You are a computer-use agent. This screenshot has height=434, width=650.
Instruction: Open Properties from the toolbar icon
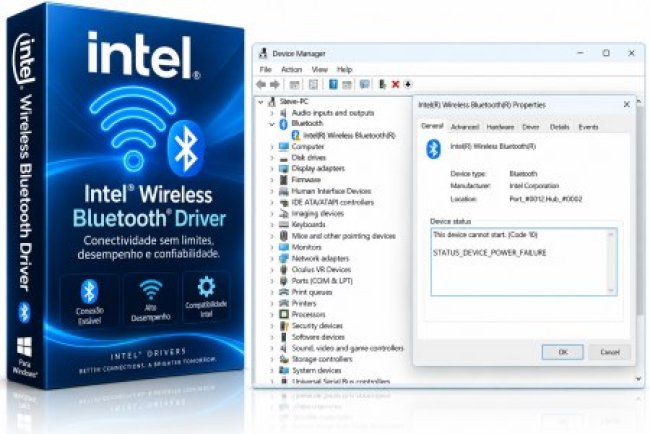point(313,85)
